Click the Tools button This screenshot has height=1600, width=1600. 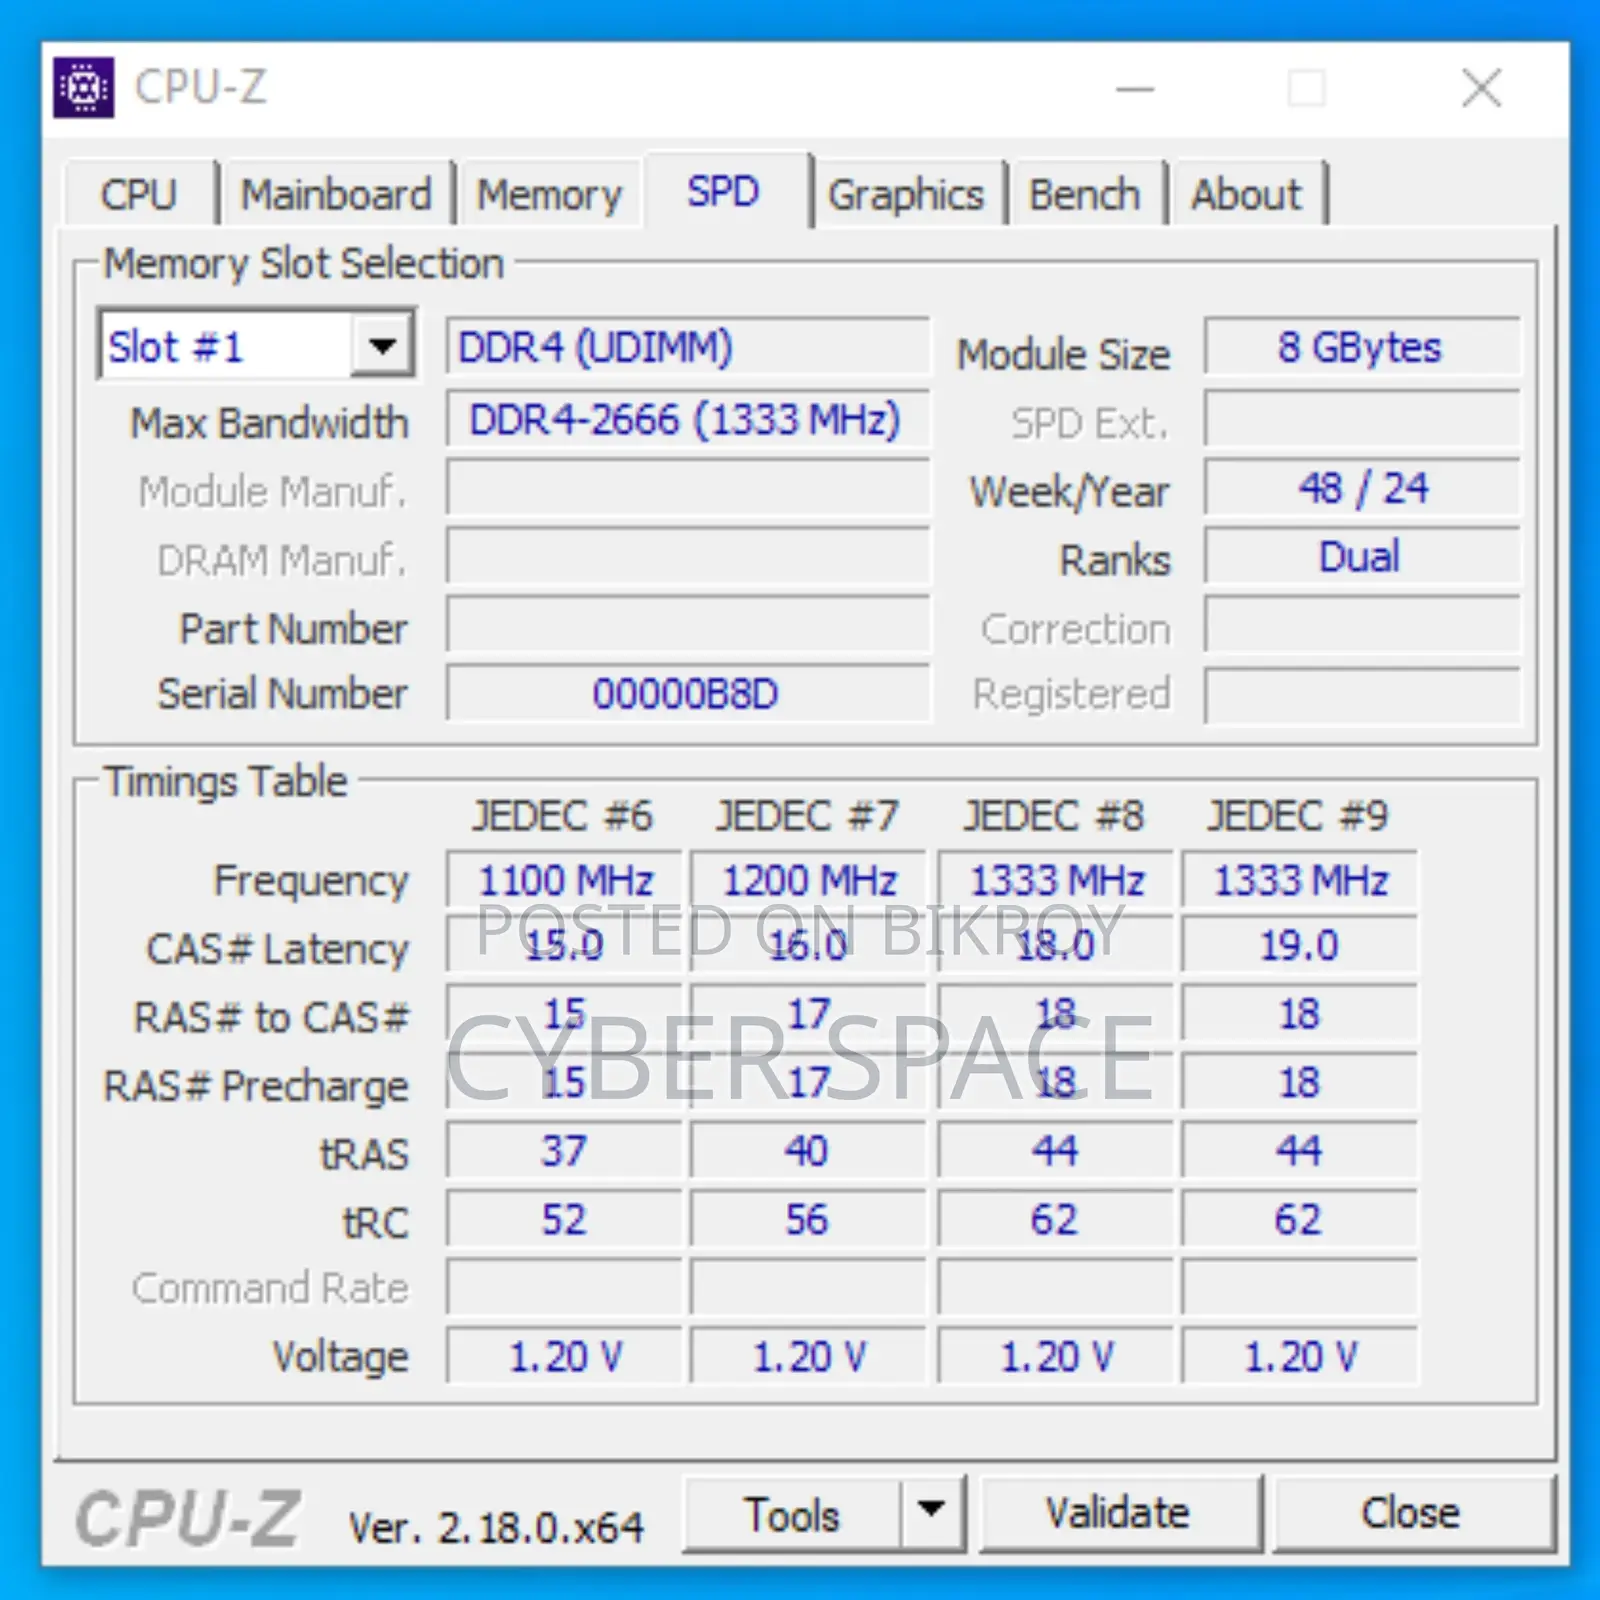tap(792, 1513)
